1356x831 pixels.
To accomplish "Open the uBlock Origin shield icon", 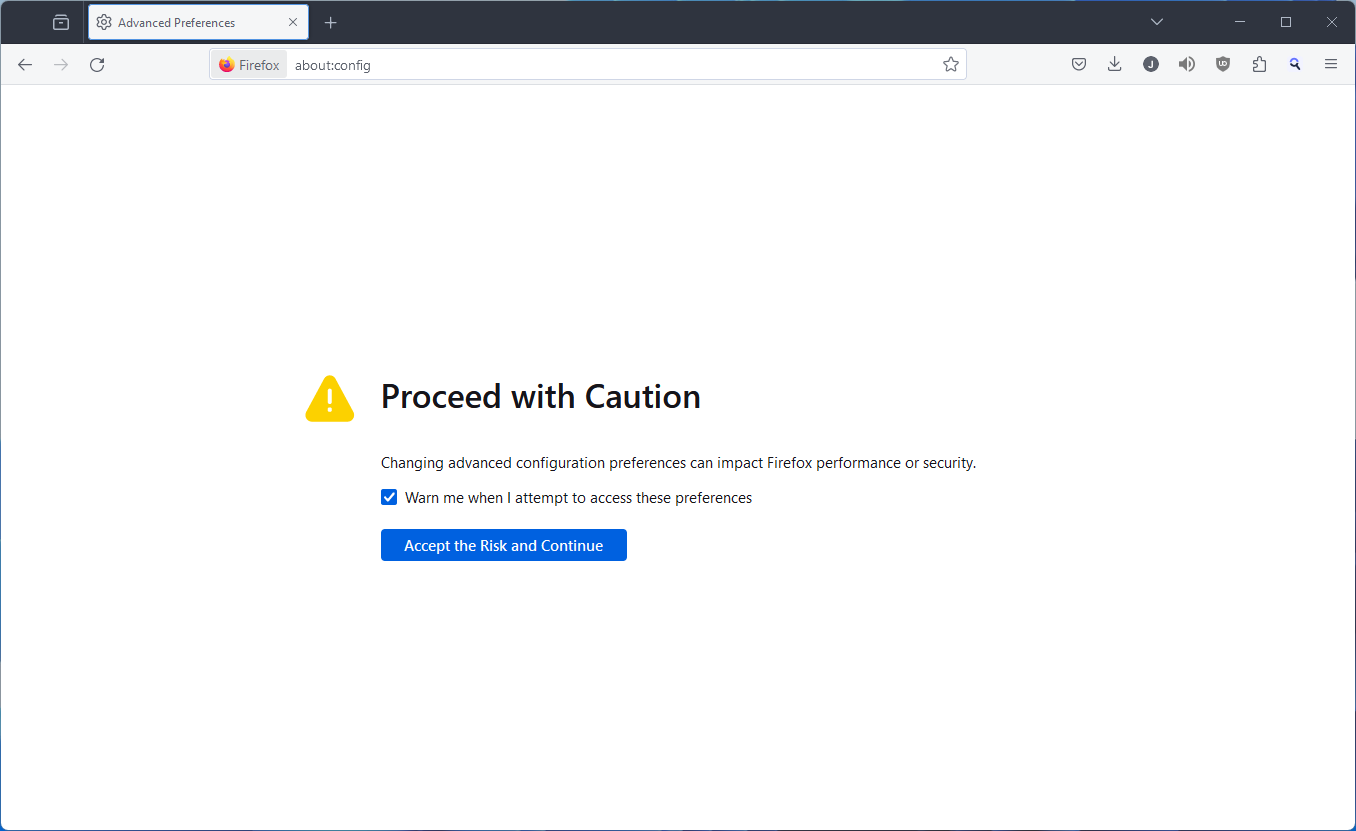I will (1223, 65).
